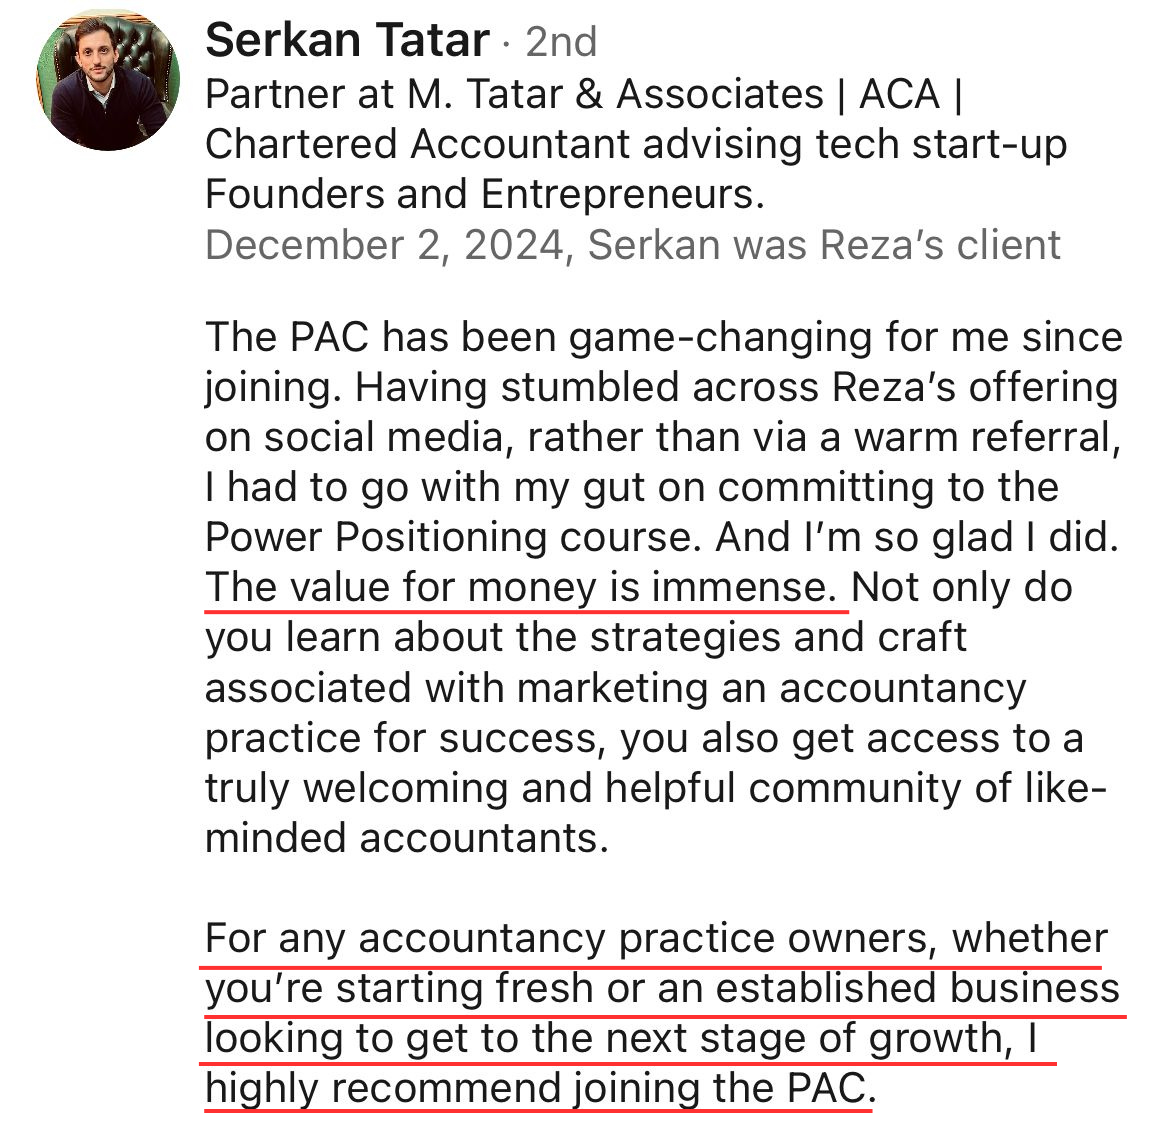
Task: Click the "Chartered Accountant advising tech start-up" line
Action: 635,145
